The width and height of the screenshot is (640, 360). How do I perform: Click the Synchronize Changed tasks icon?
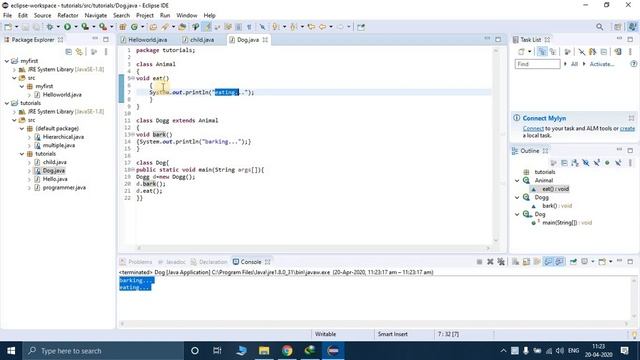coord(617,52)
